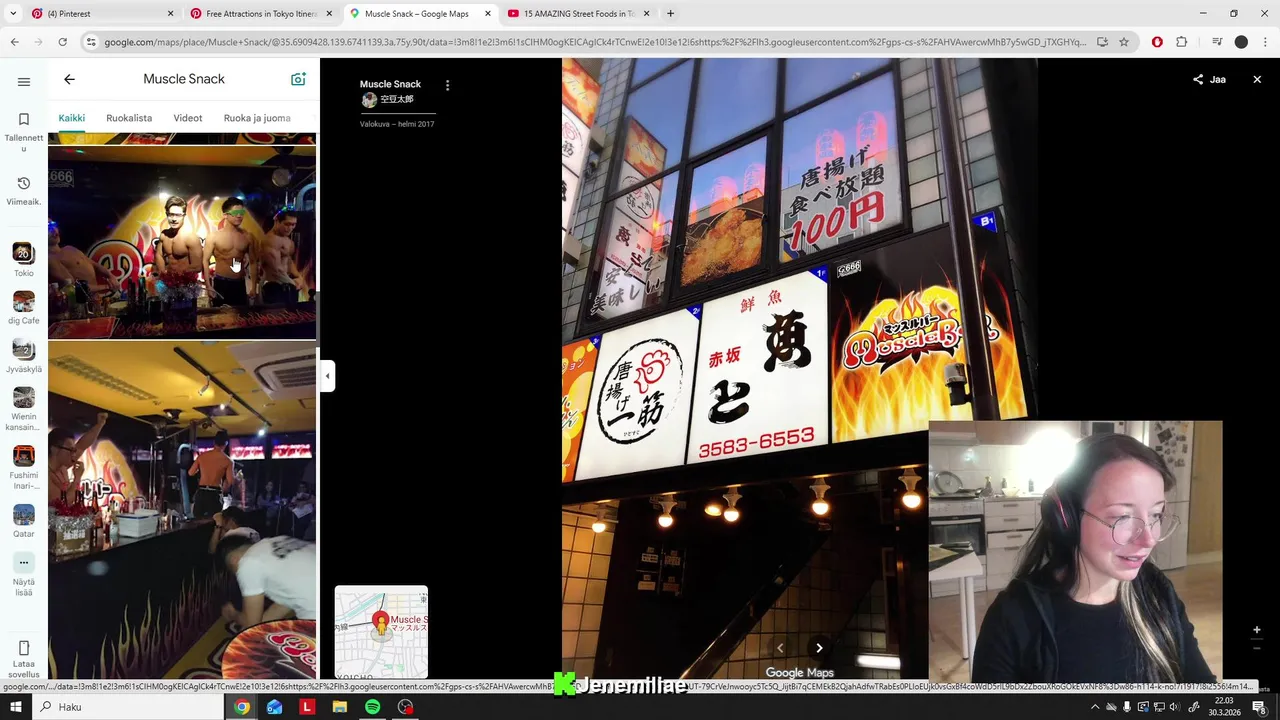The height and width of the screenshot is (720, 1280).
Task: Open the Qatar recent item
Action: [x=24, y=520]
